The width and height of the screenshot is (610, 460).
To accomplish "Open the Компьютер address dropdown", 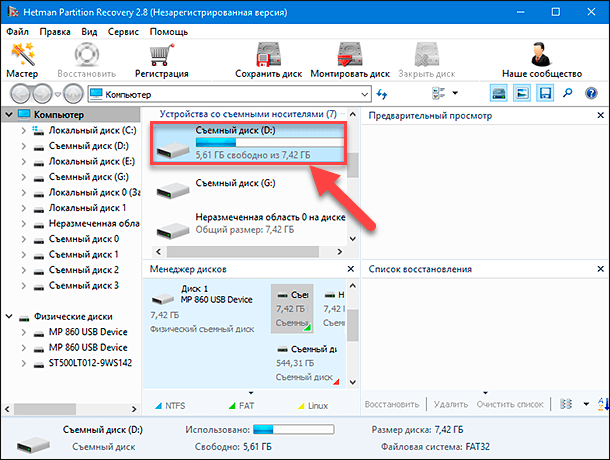I will [364, 95].
